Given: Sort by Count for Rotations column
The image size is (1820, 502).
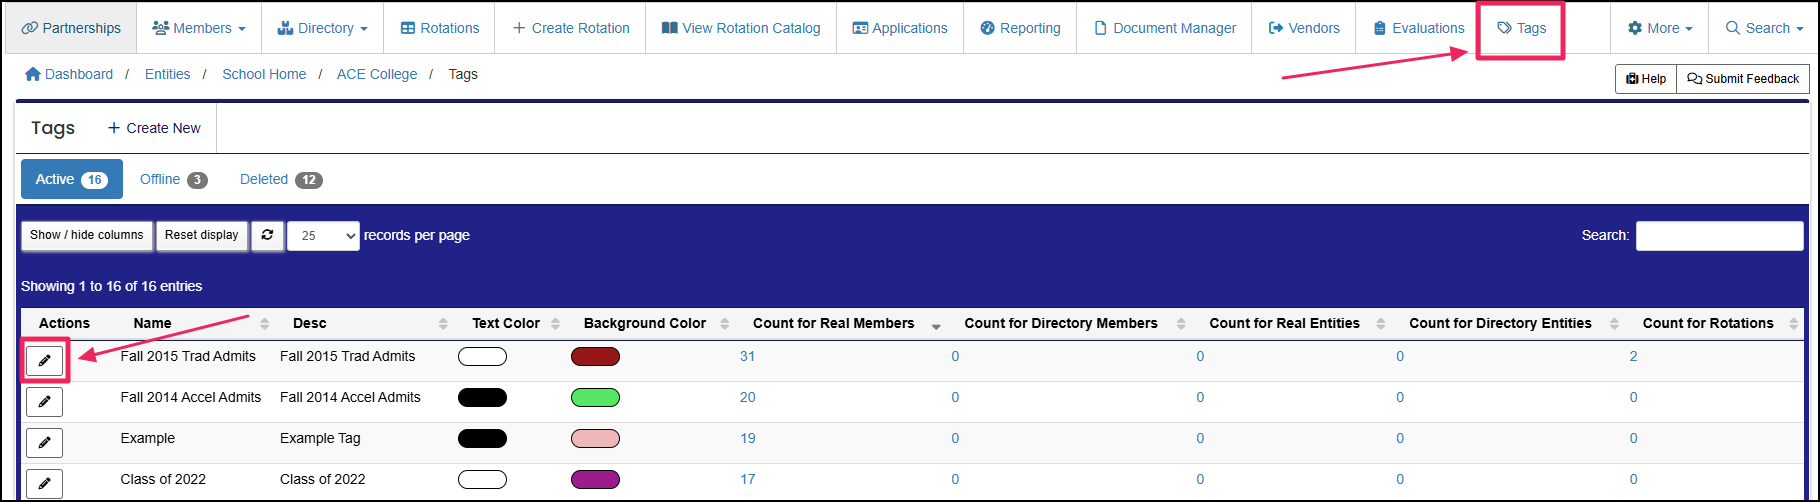Looking at the screenshot, I should 1715,323.
